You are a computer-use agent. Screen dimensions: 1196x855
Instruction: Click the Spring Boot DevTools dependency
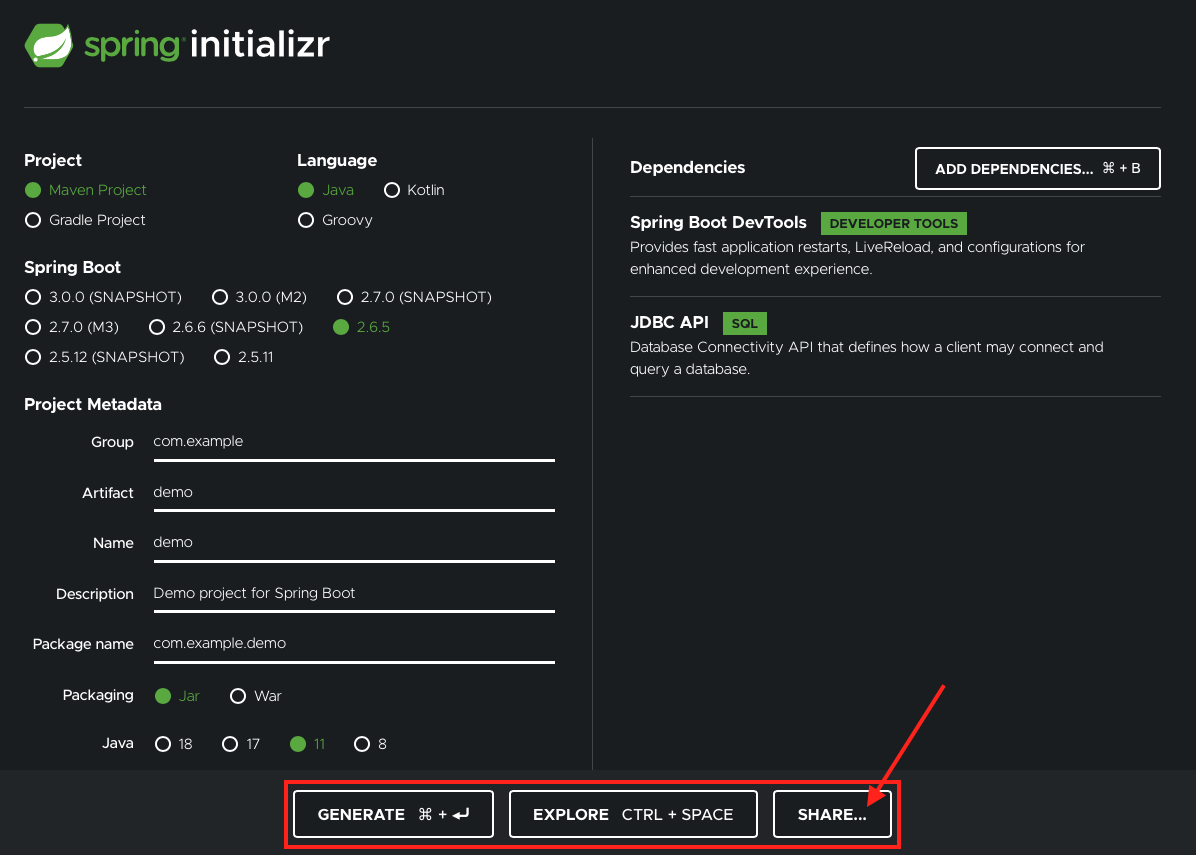[720, 224]
